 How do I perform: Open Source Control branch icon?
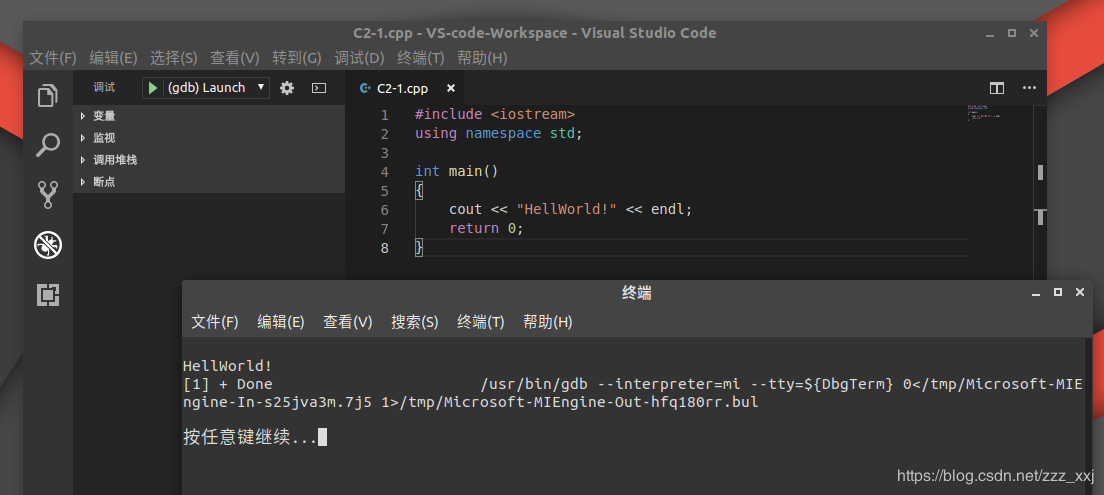click(x=47, y=194)
